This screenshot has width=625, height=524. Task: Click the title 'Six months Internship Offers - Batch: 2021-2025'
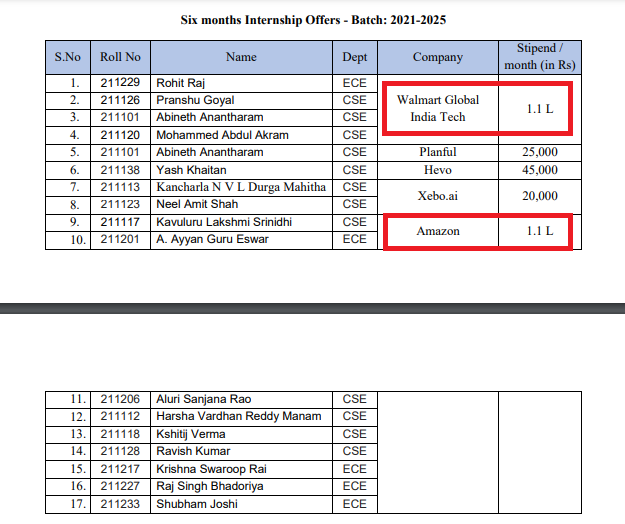click(313, 20)
